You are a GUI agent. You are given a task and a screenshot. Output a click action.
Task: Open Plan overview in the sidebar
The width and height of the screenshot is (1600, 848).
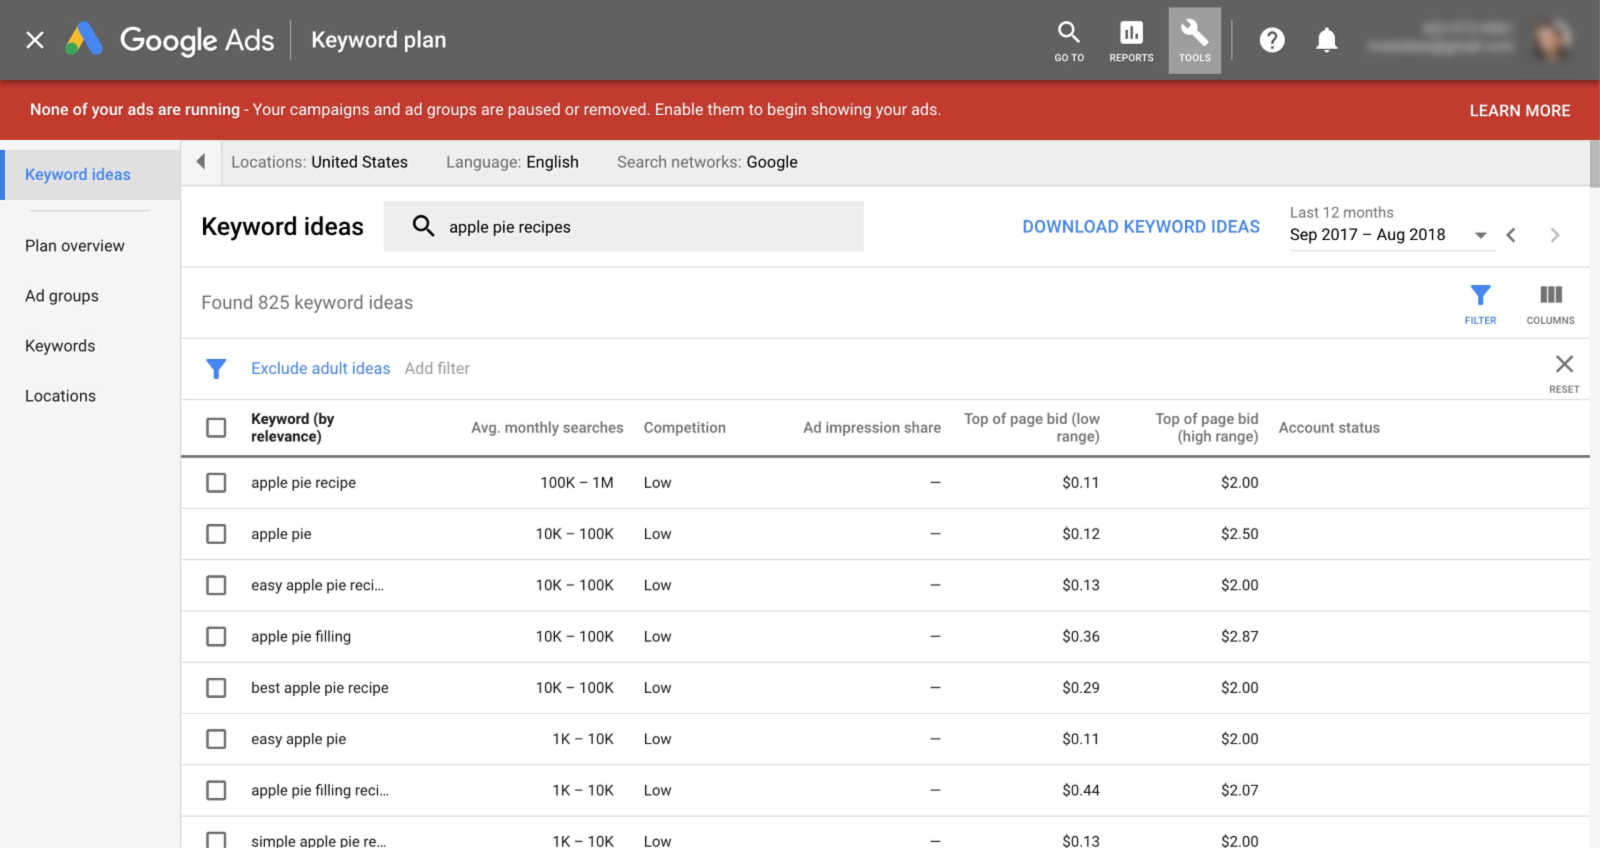(75, 246)
